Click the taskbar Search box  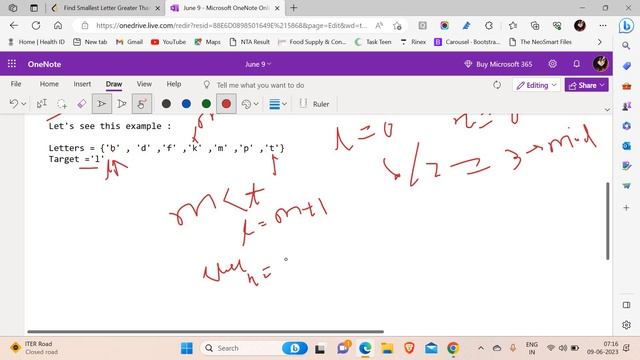pyautogui.click(x=254, y=348)
